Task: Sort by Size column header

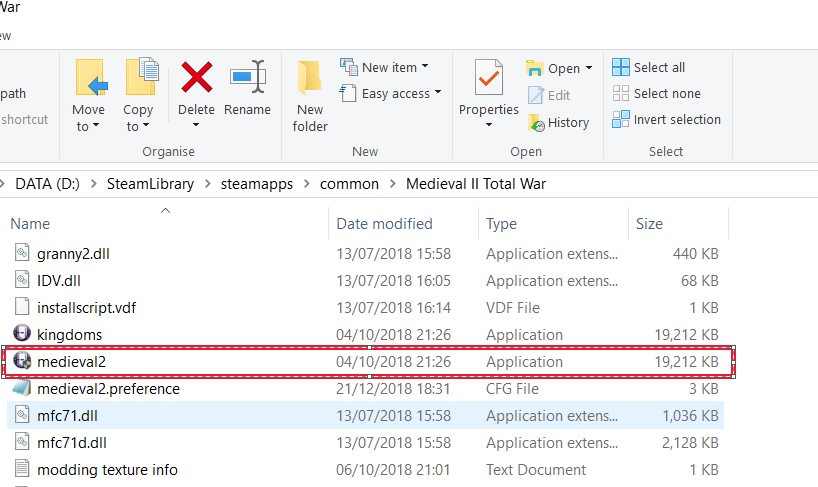Action: [649, 224]
